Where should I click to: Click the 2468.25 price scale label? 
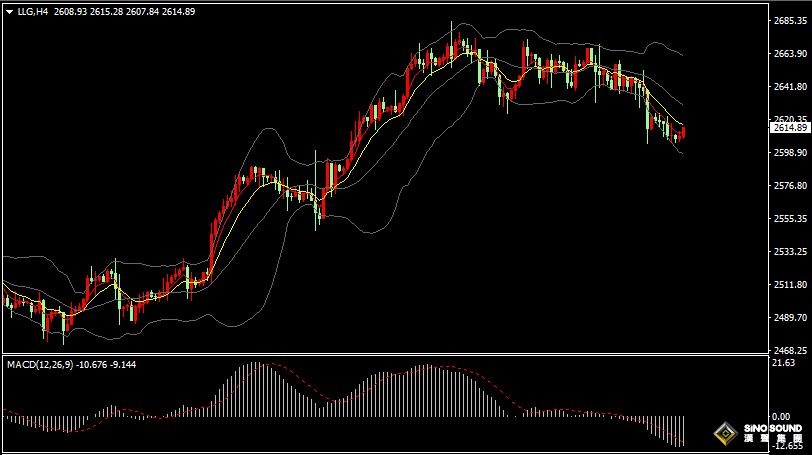point(790,350)
